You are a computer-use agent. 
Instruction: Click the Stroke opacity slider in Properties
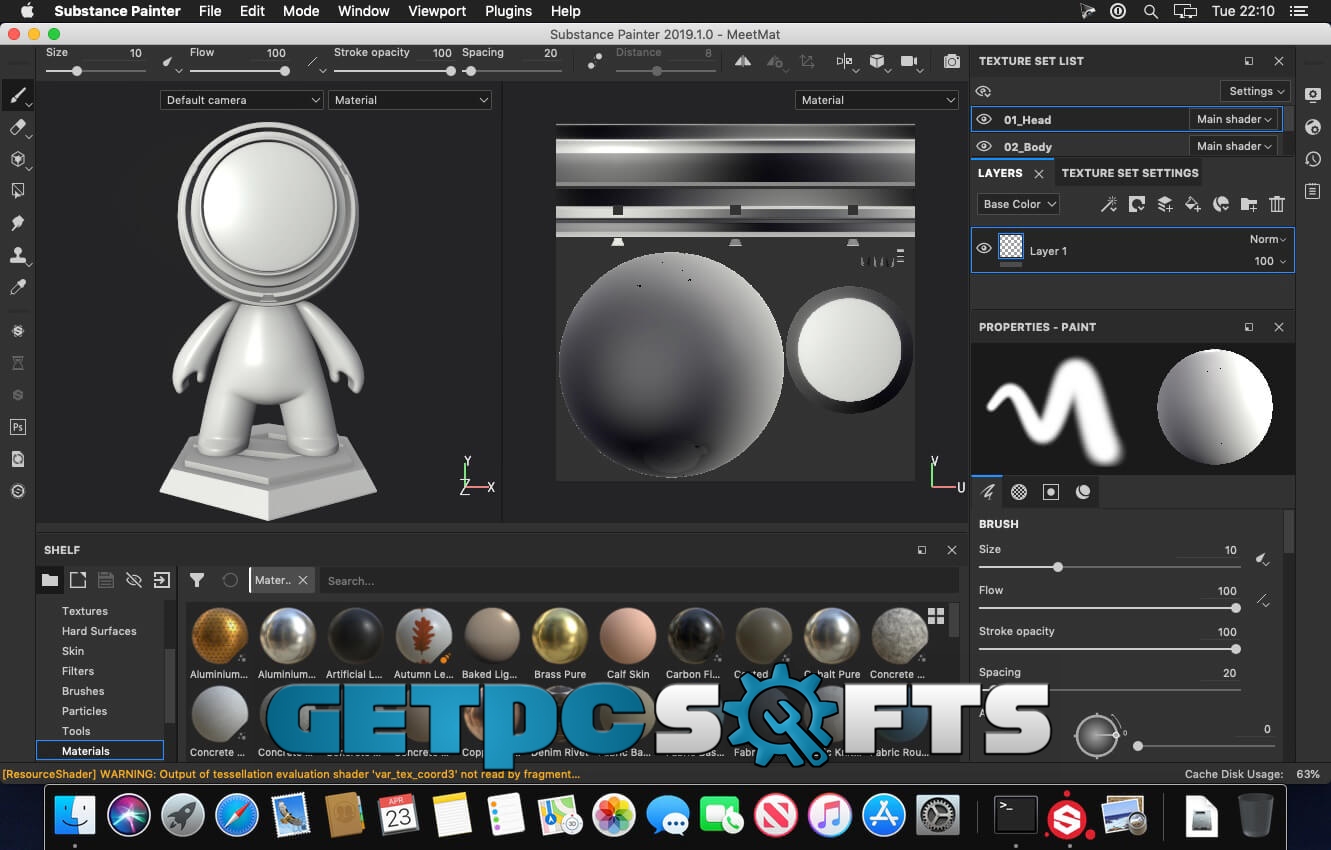[x=1109, y=649]
